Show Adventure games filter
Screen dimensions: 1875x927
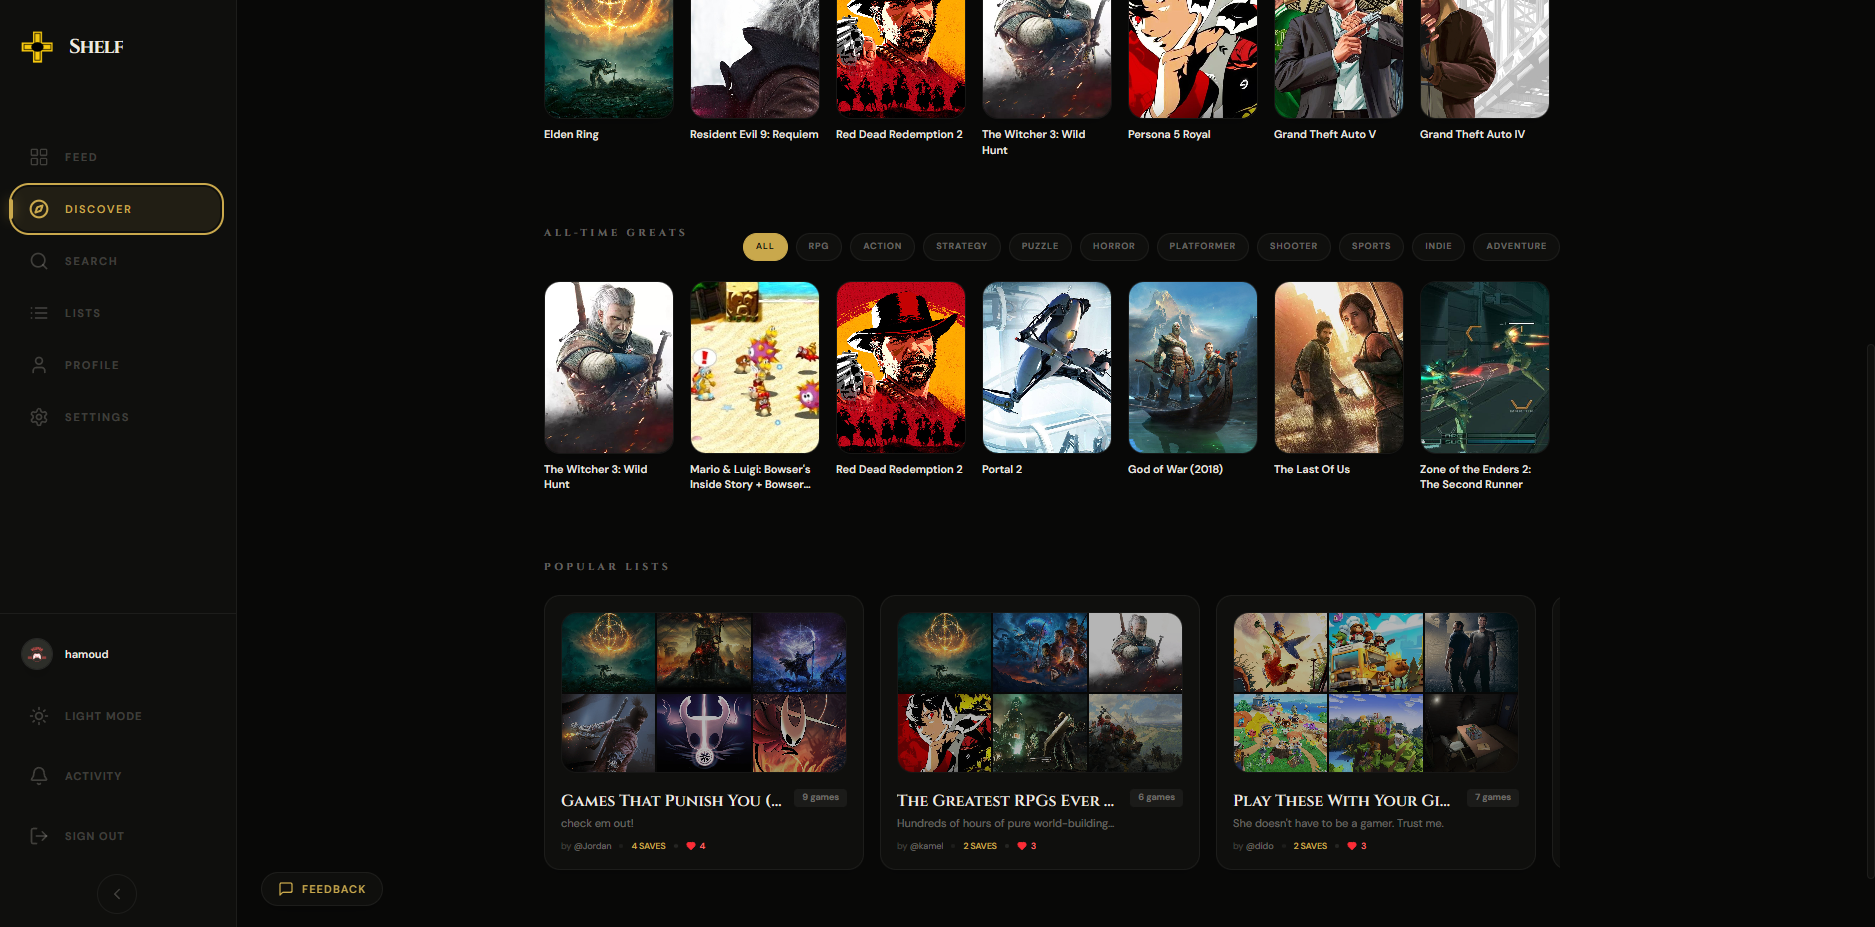(1516, 247)
